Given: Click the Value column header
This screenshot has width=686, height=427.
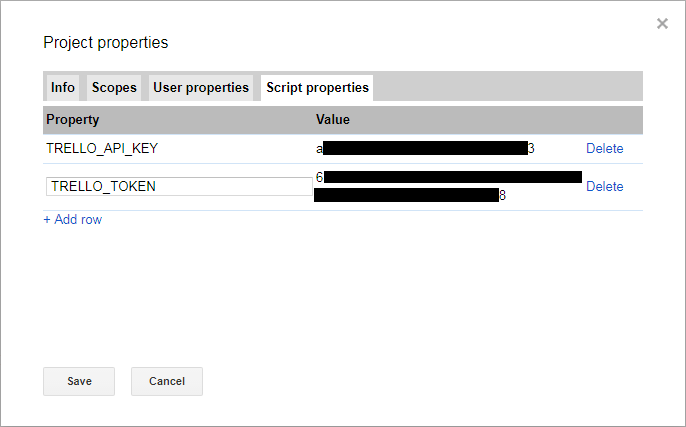Looking at the screenshot, I should [333, 120].
